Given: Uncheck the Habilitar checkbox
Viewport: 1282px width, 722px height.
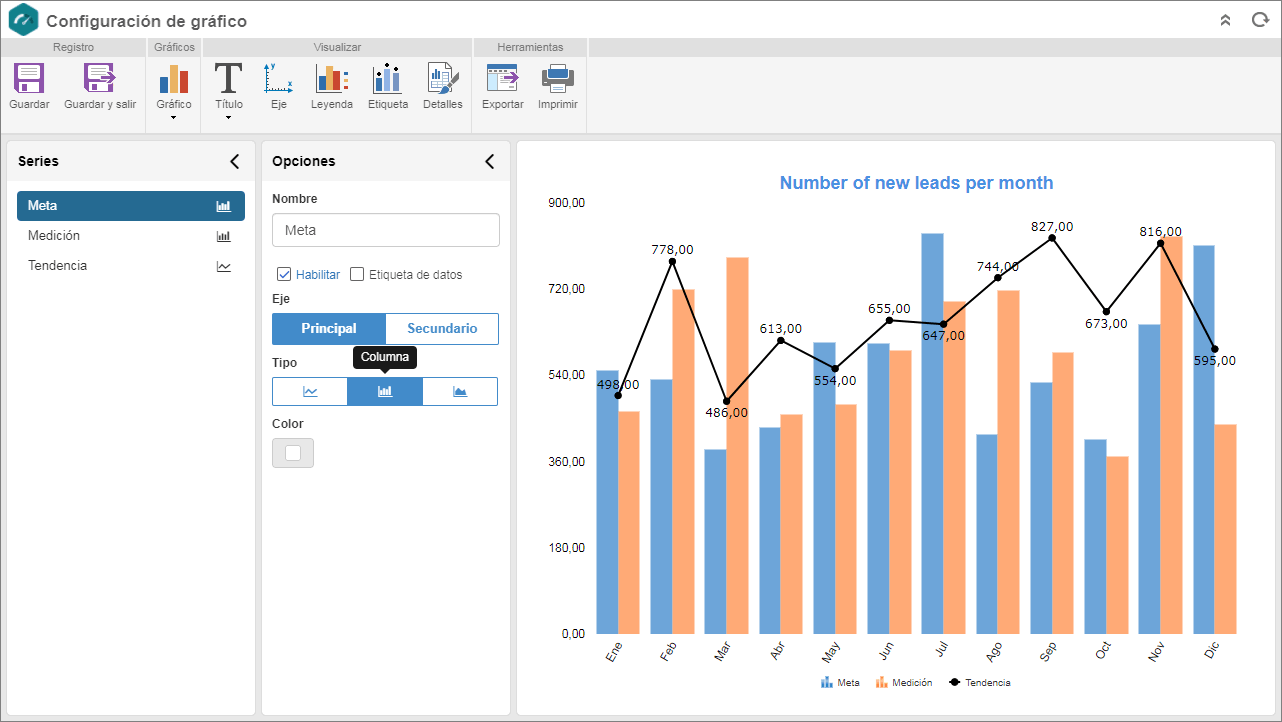Looking at the screenshot, I should click(284, 274).
